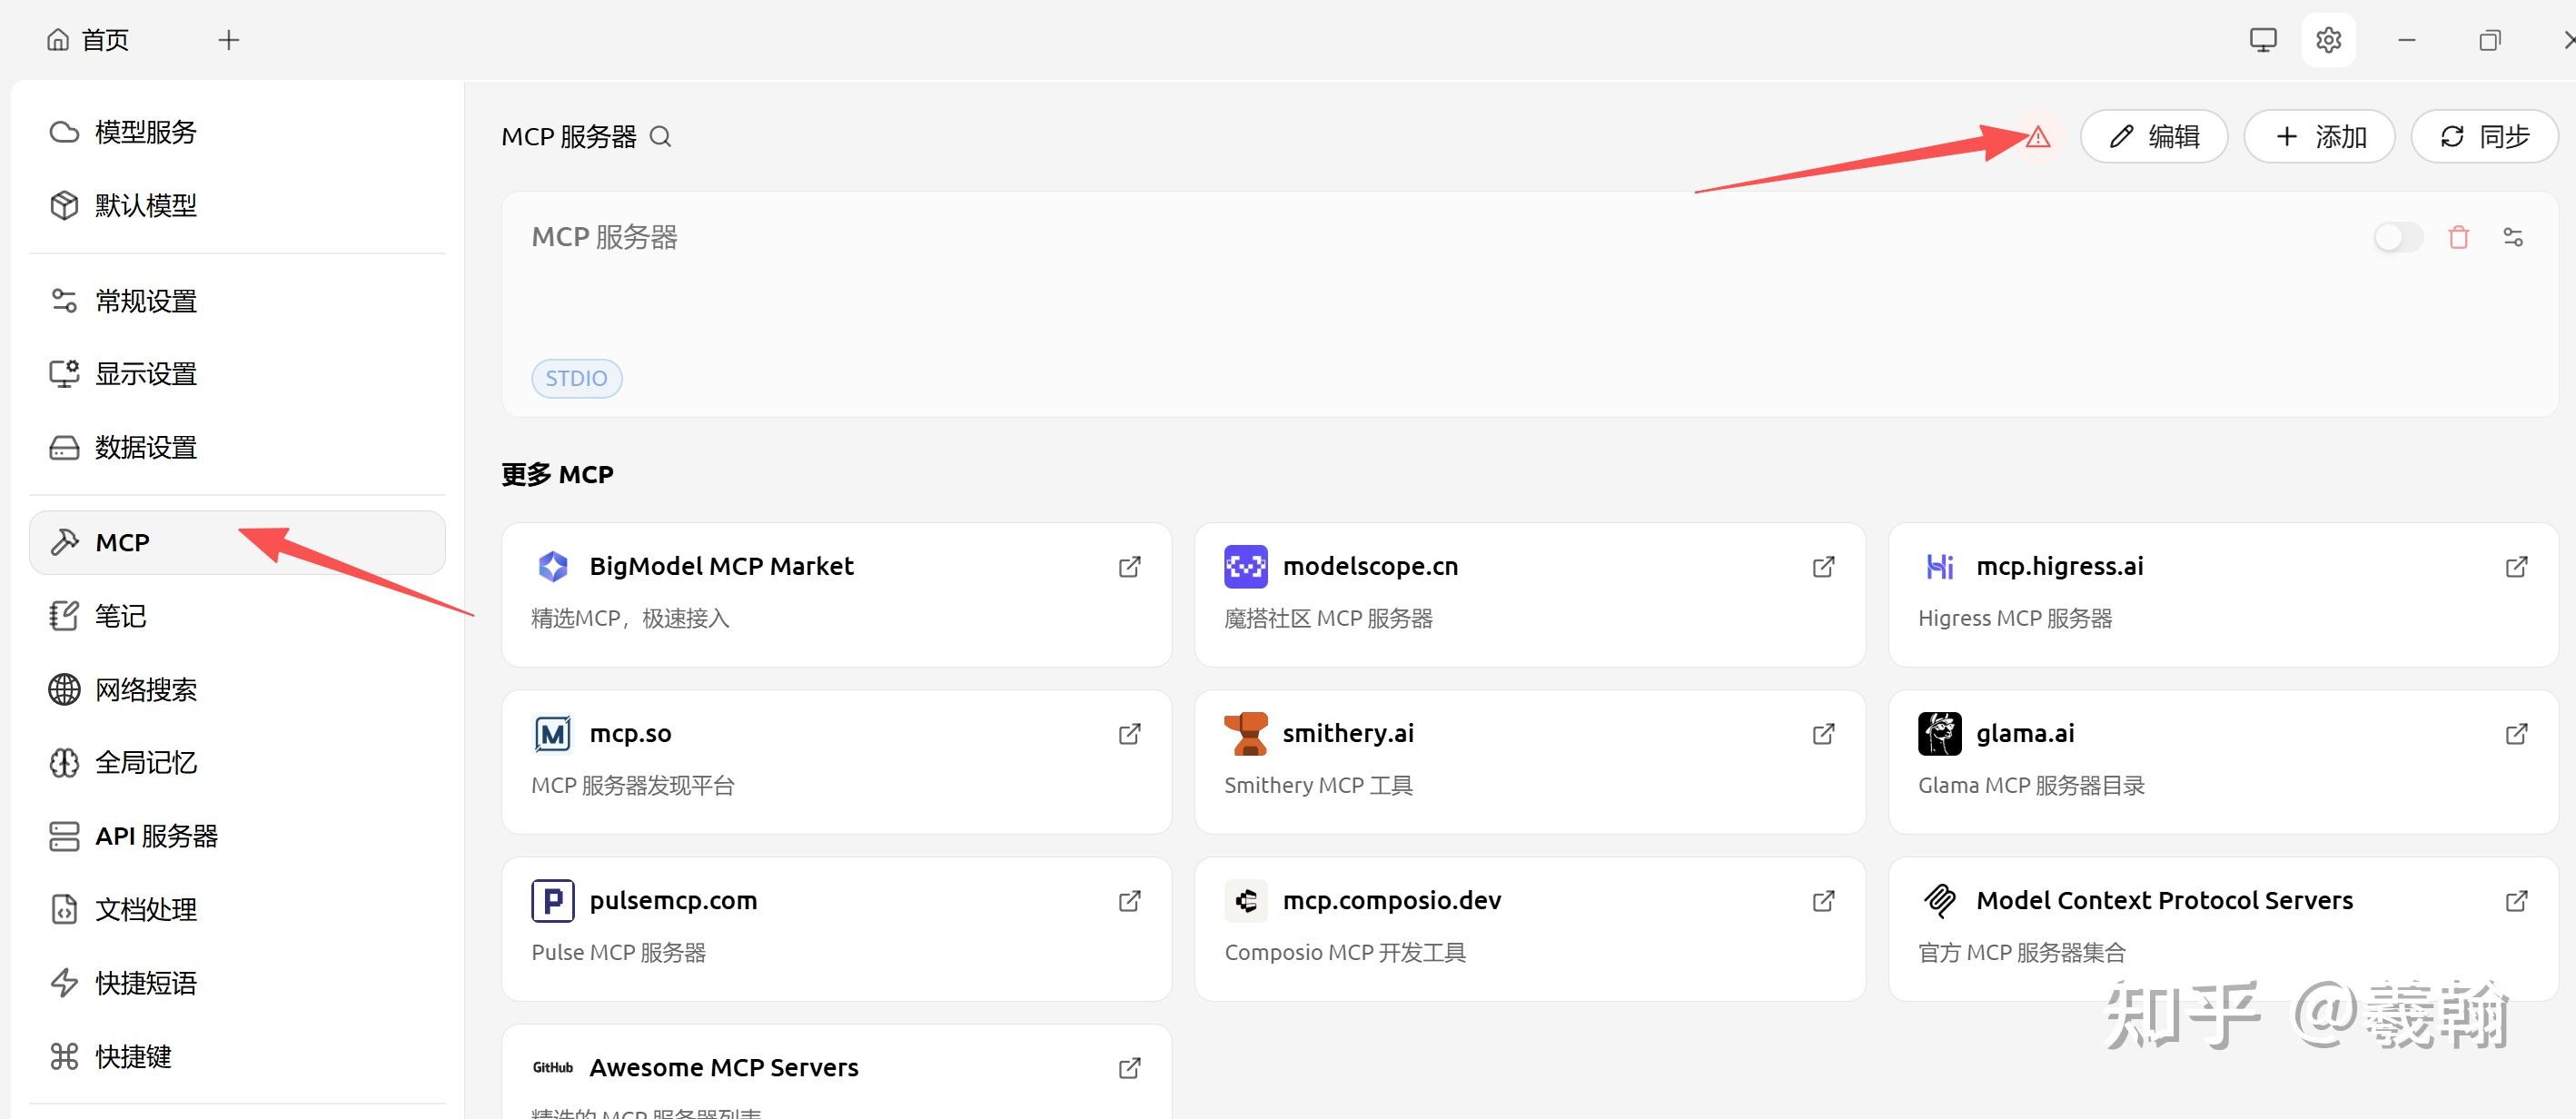Click the search icon beside MCP 服务器 title
Image resolution: width=2576 pixels, height=1119 pixels.
[x=660, y=137]
